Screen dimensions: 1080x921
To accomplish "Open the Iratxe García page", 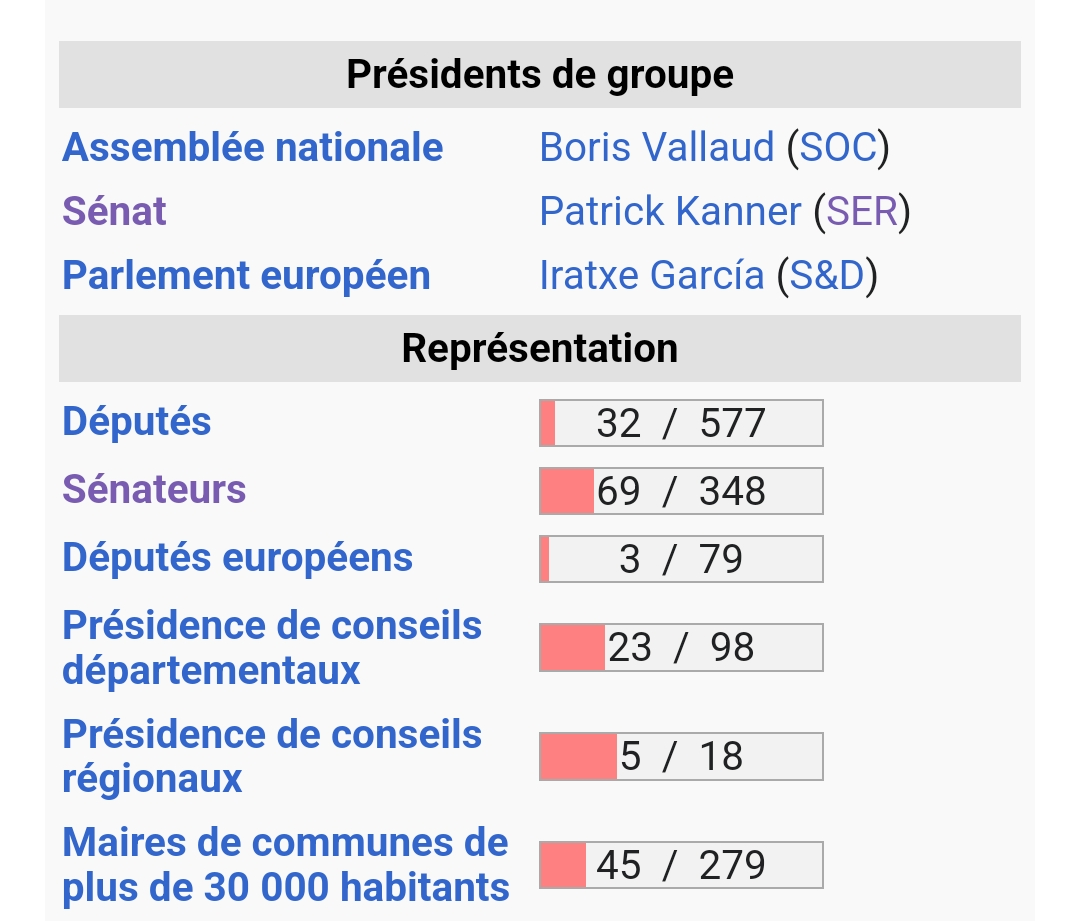I will [x=652, y=276].
